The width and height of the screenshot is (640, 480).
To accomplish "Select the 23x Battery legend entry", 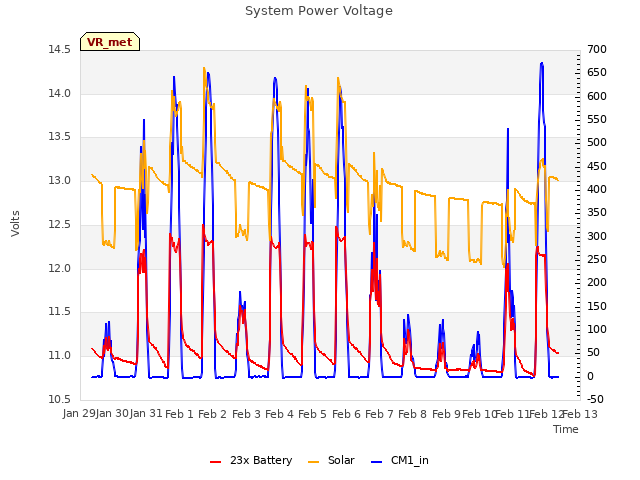I will (x=251, y=460).
